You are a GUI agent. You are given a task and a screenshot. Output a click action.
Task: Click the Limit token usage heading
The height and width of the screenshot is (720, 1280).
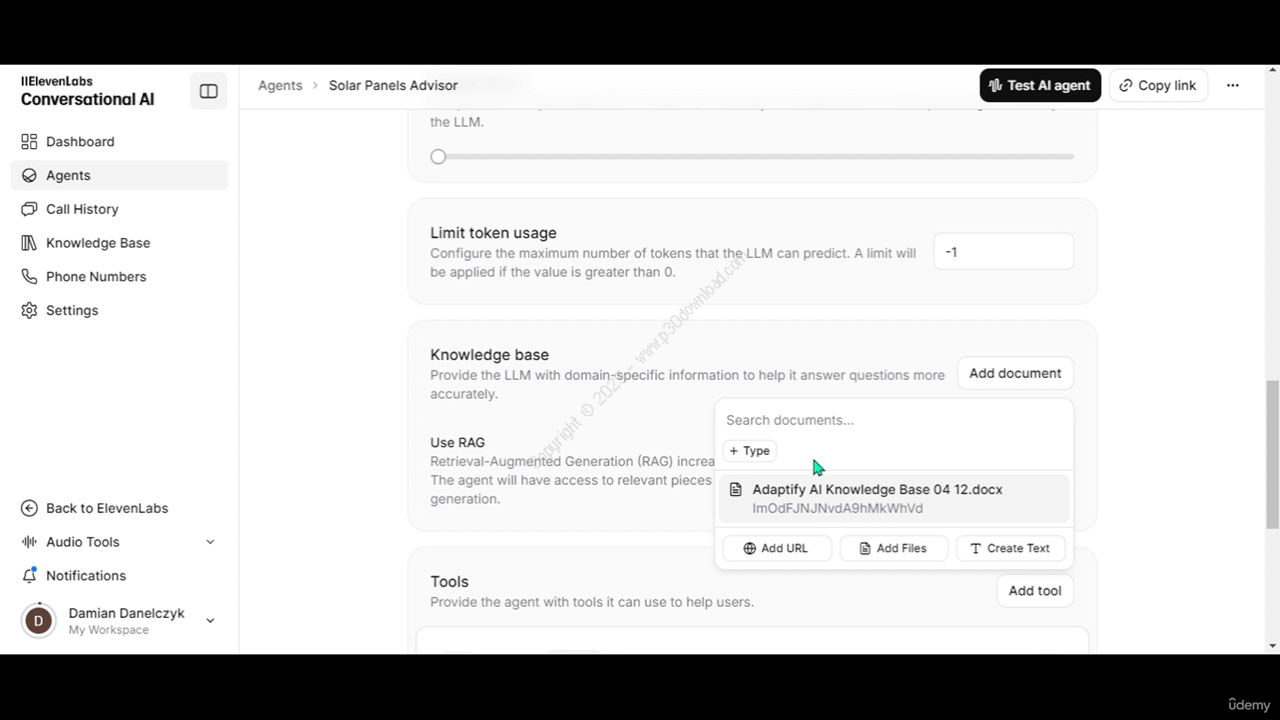click(x=493, y=233)
